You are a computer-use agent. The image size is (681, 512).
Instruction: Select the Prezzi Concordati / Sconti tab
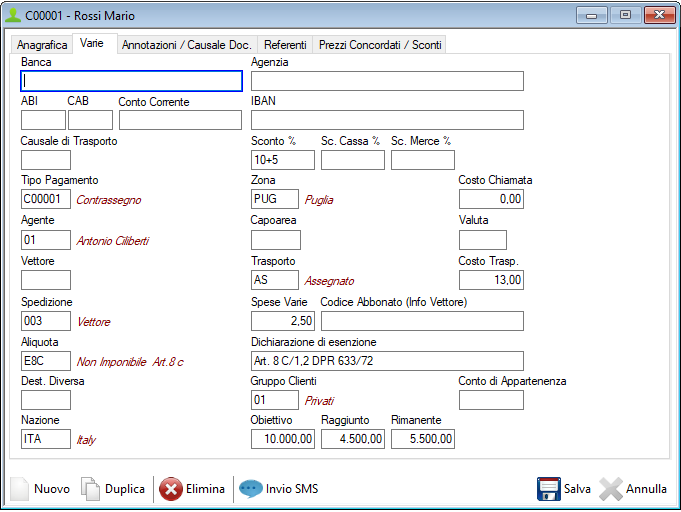click(x=379, y=45)
